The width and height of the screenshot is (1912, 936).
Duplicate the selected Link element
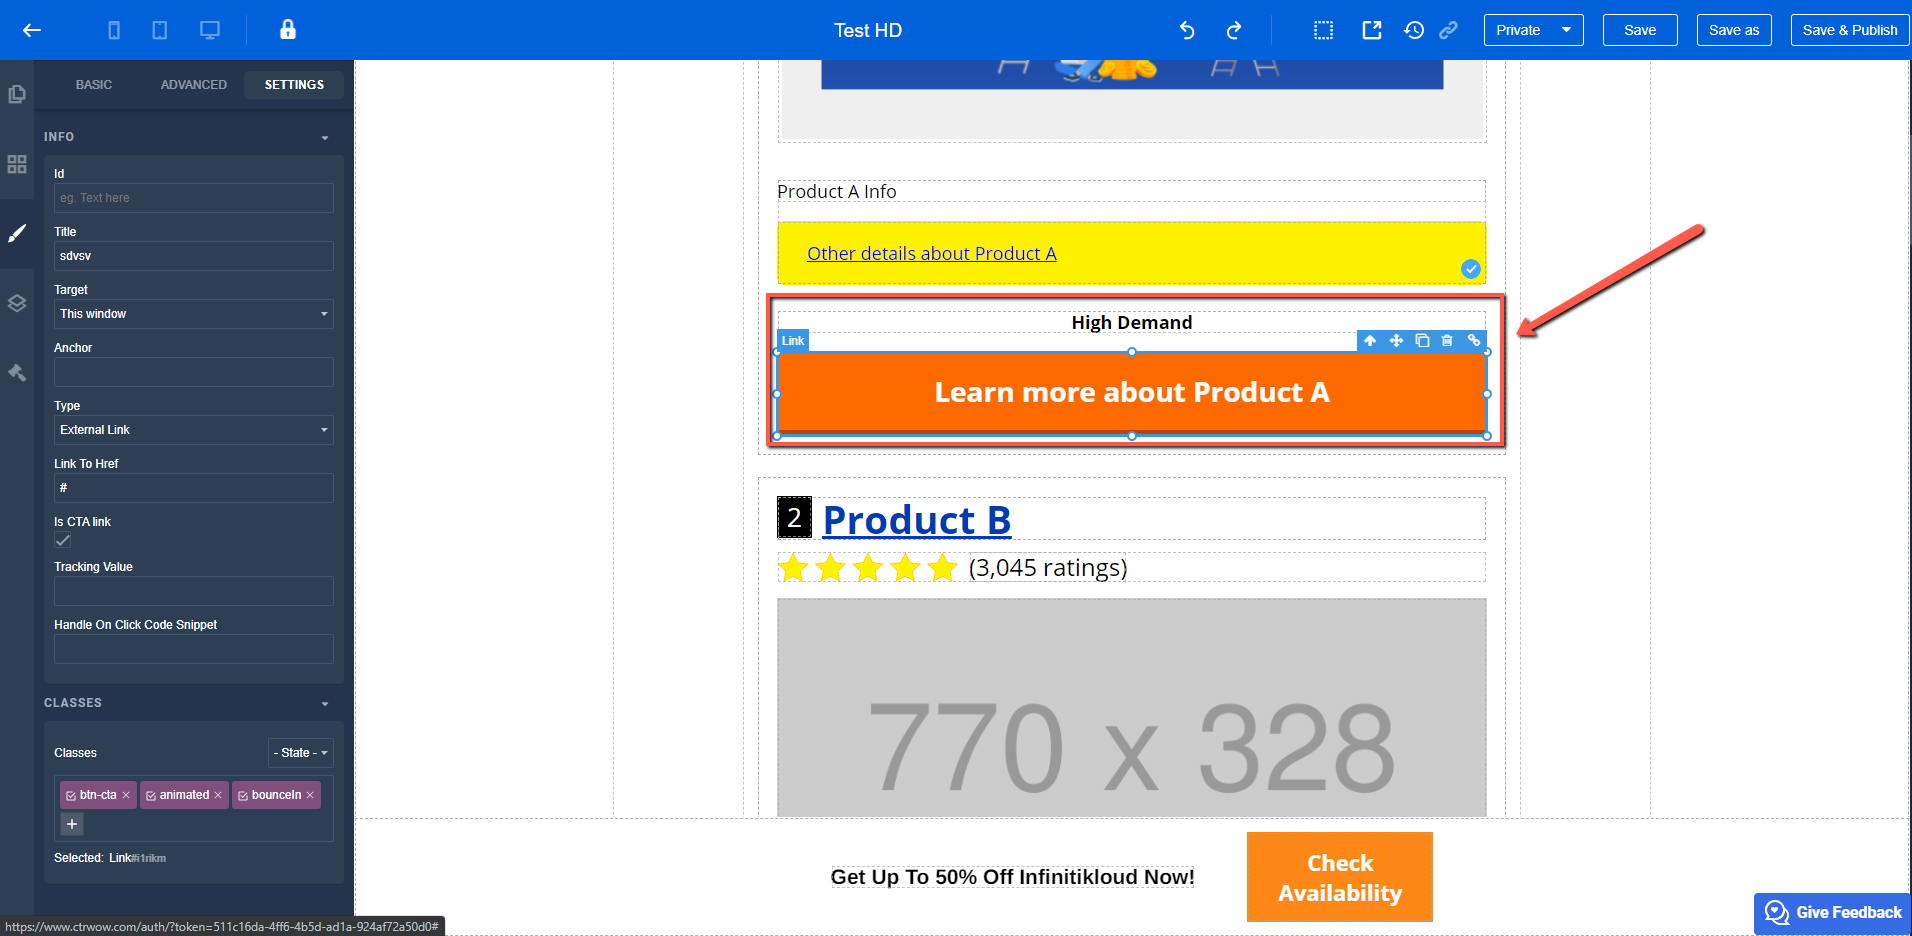(x=1422, y=341)
